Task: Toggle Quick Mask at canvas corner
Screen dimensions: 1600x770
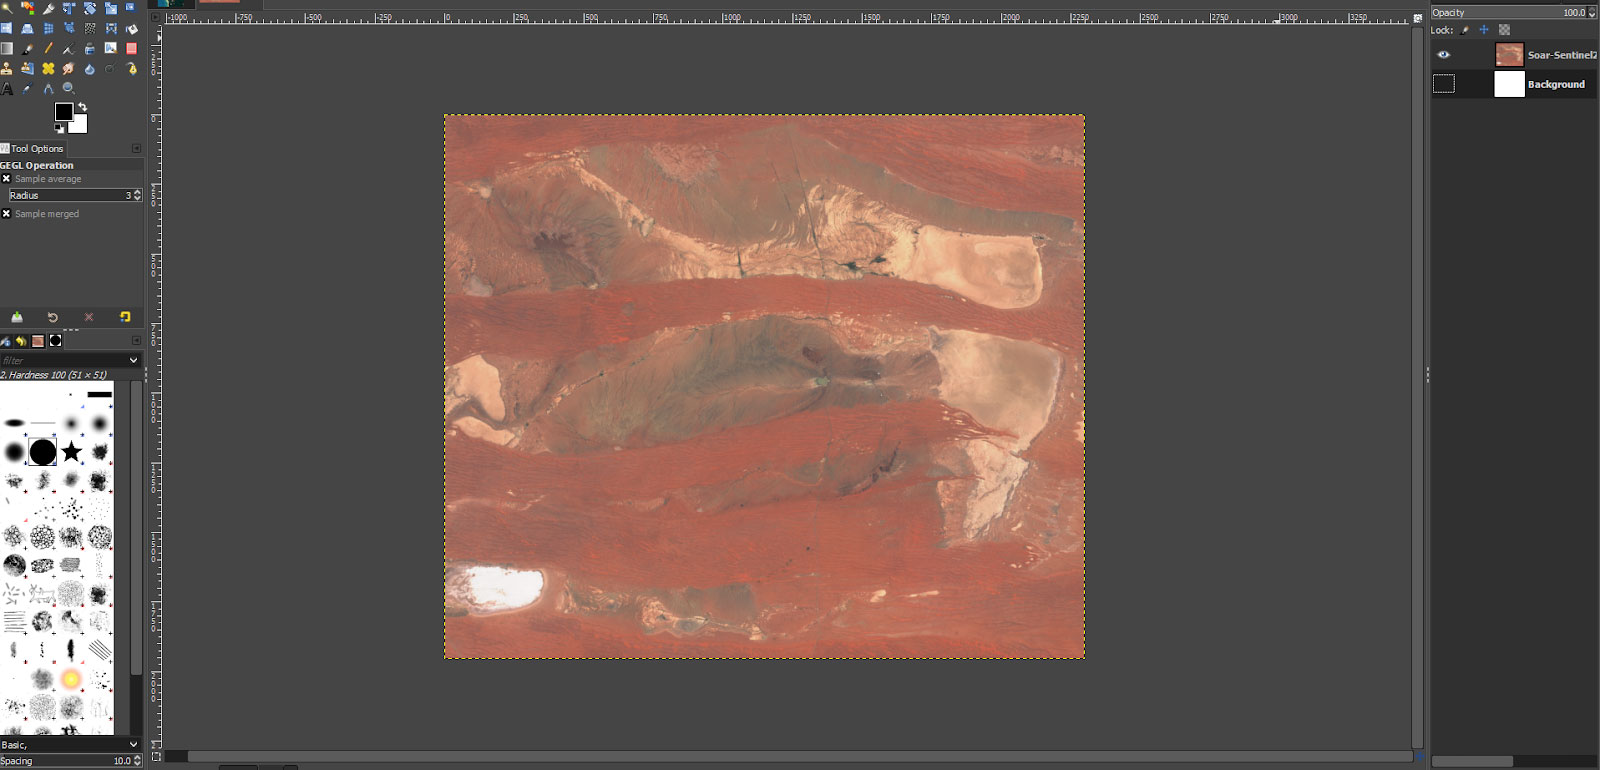Action: [x=157, y=757]
